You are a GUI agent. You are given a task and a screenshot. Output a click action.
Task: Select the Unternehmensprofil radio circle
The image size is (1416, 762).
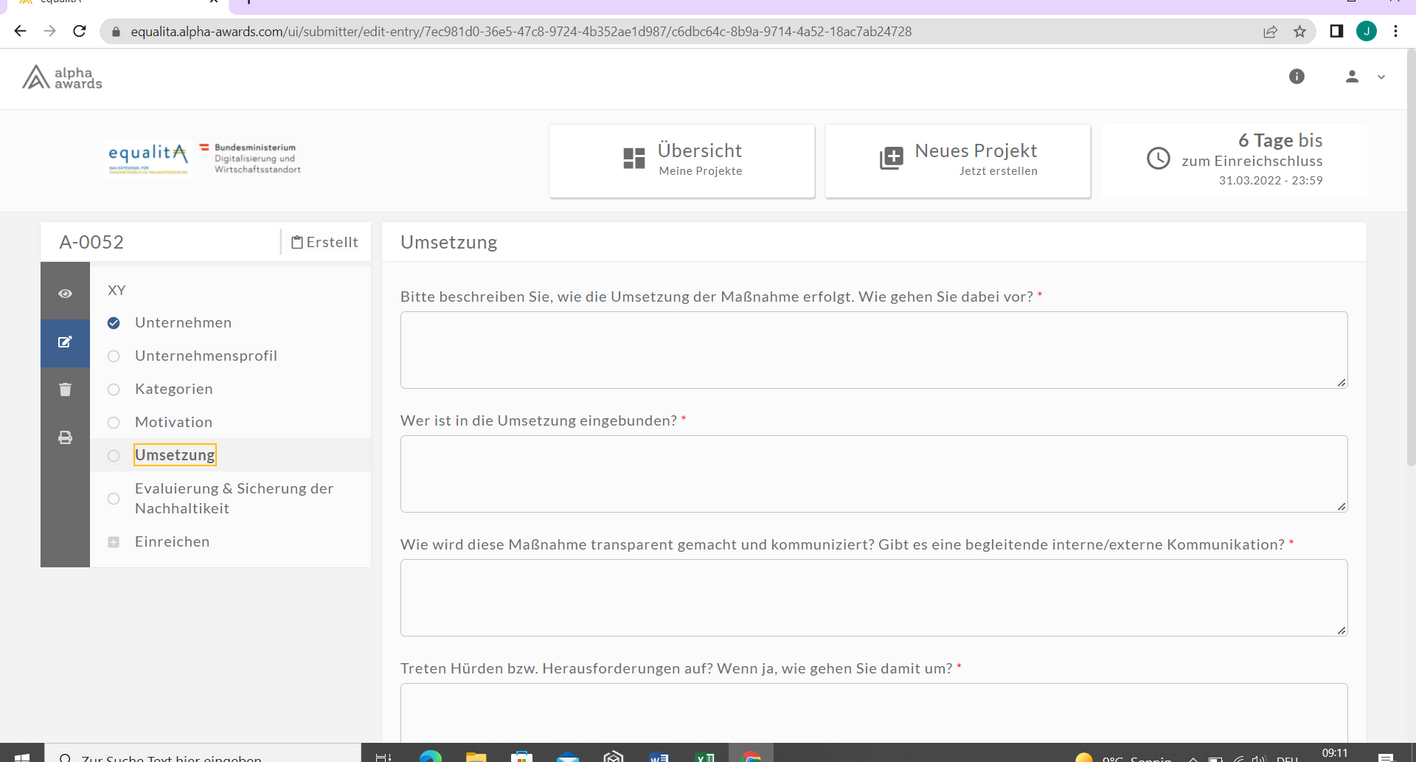tap(114, 356)
